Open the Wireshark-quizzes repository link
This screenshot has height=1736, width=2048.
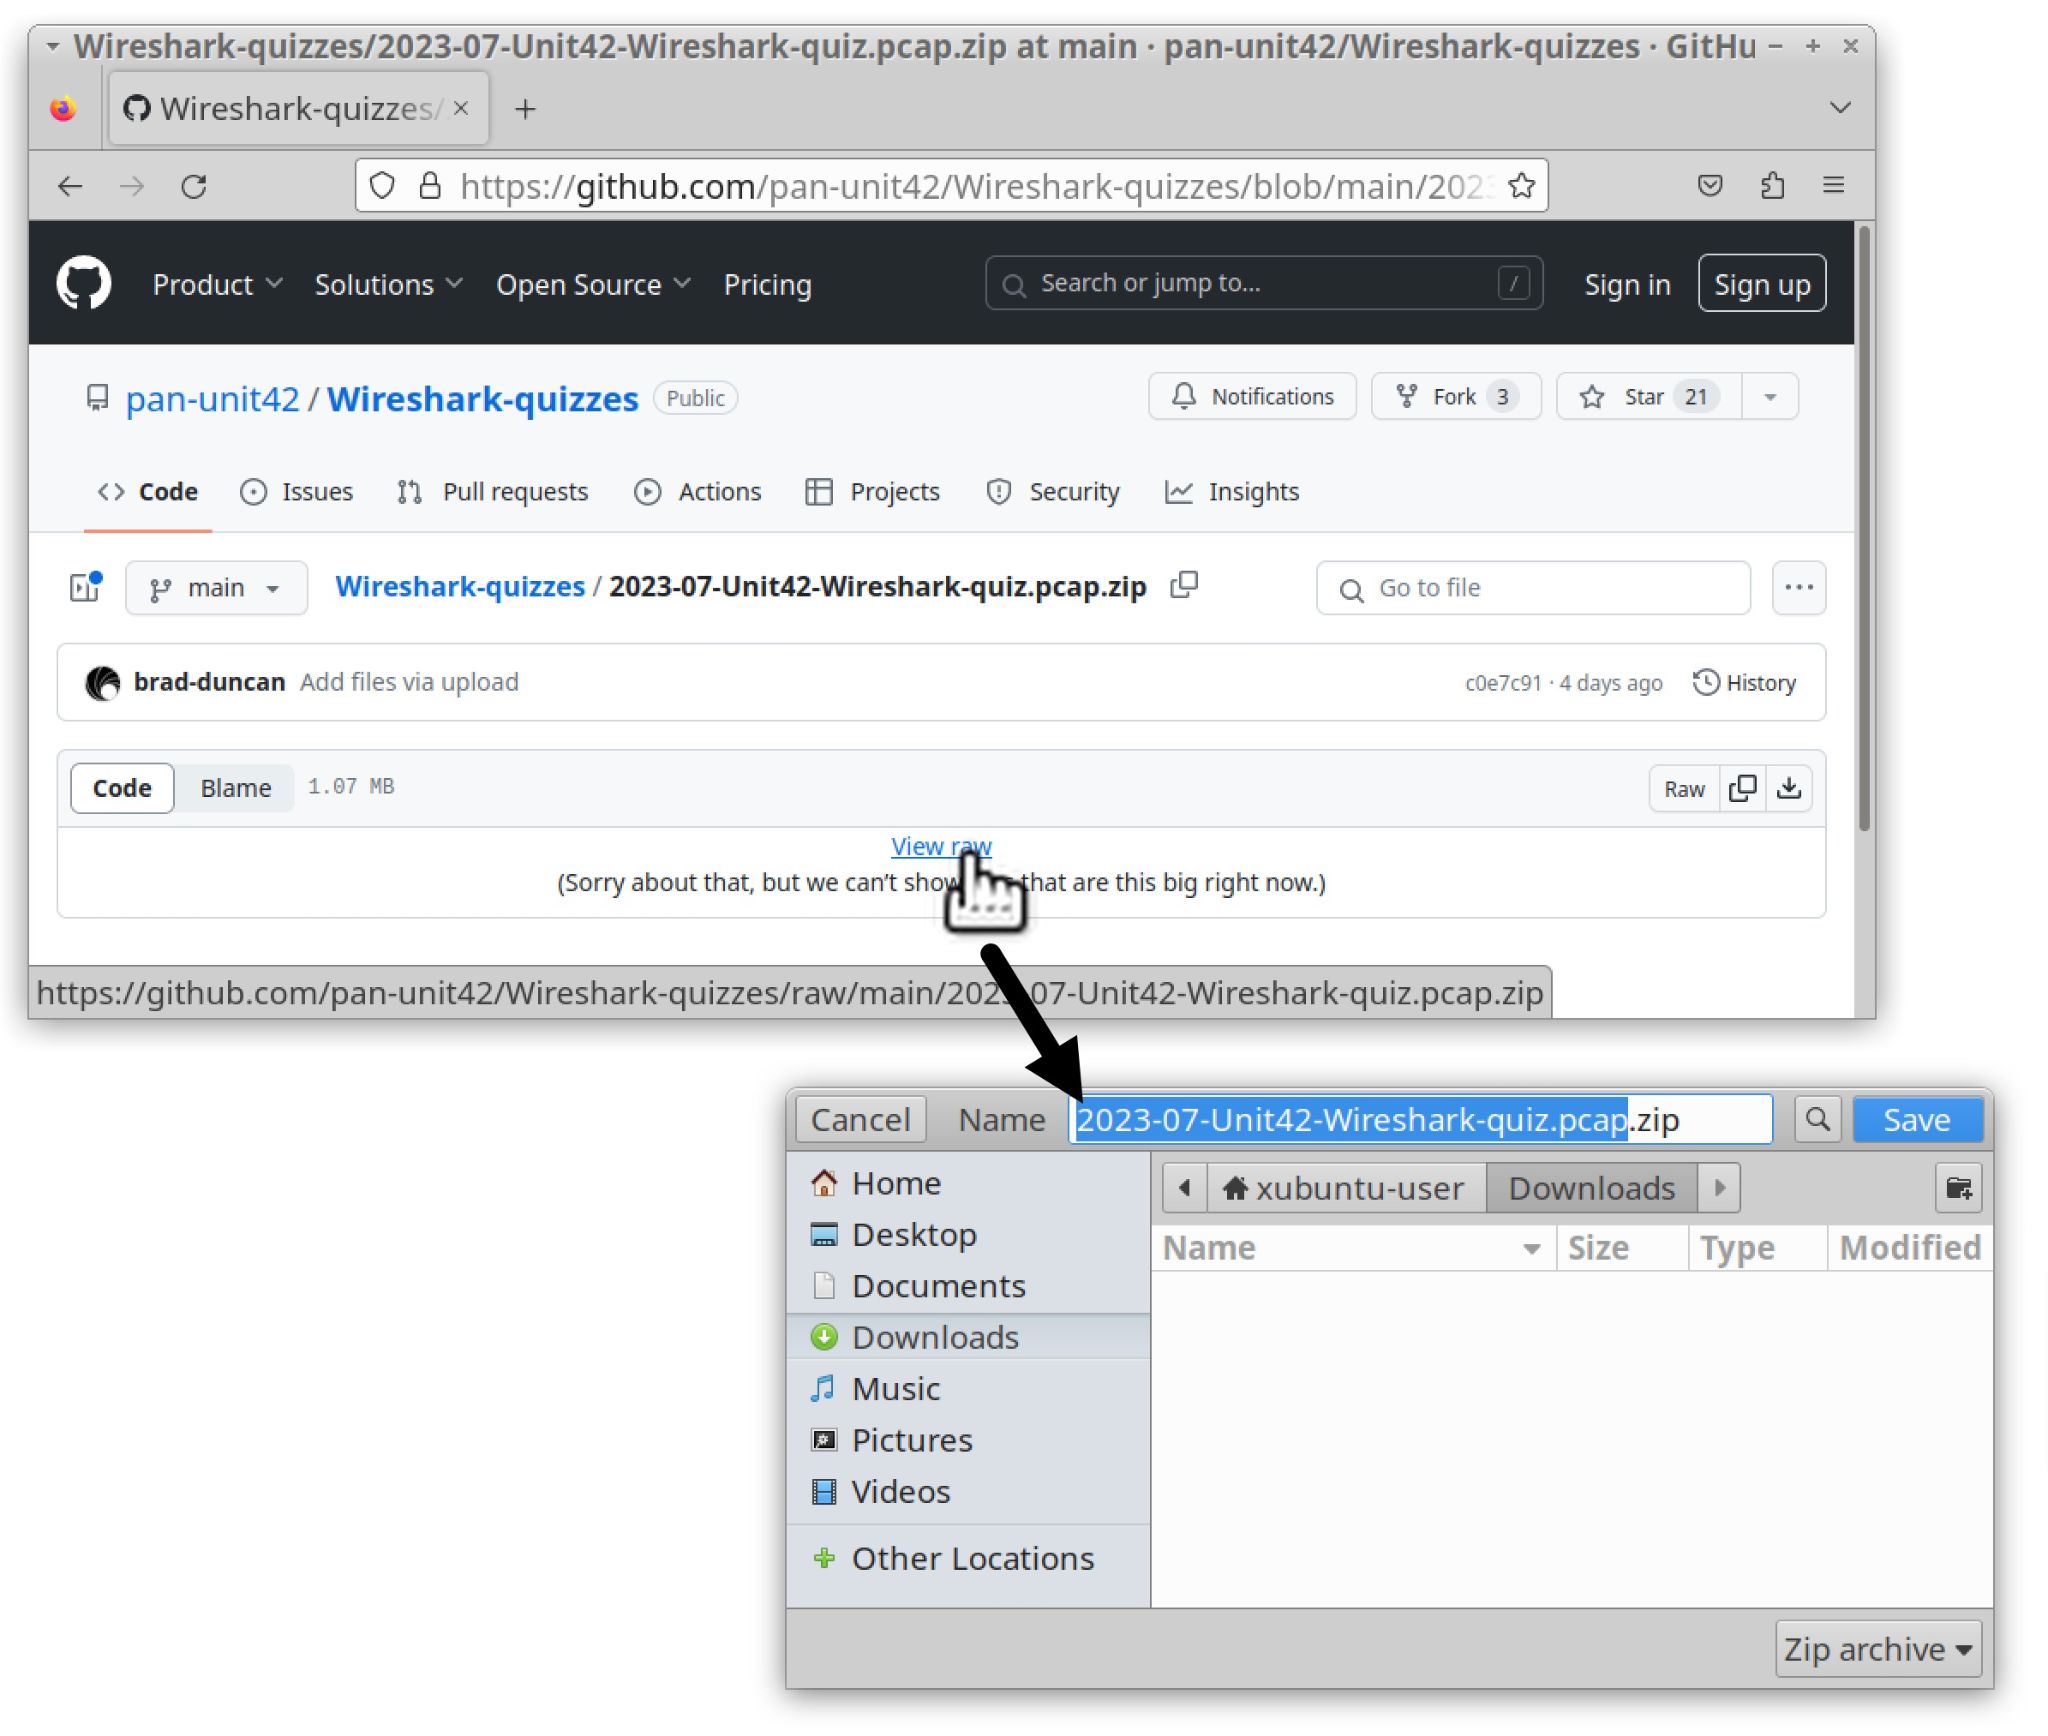(x=482, y=399)
